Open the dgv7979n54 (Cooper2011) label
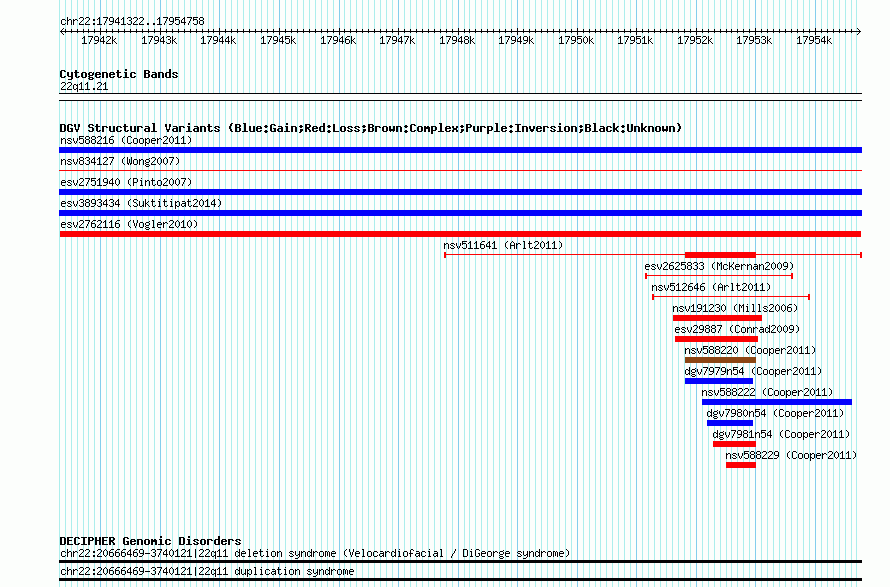 click(753, 371)
